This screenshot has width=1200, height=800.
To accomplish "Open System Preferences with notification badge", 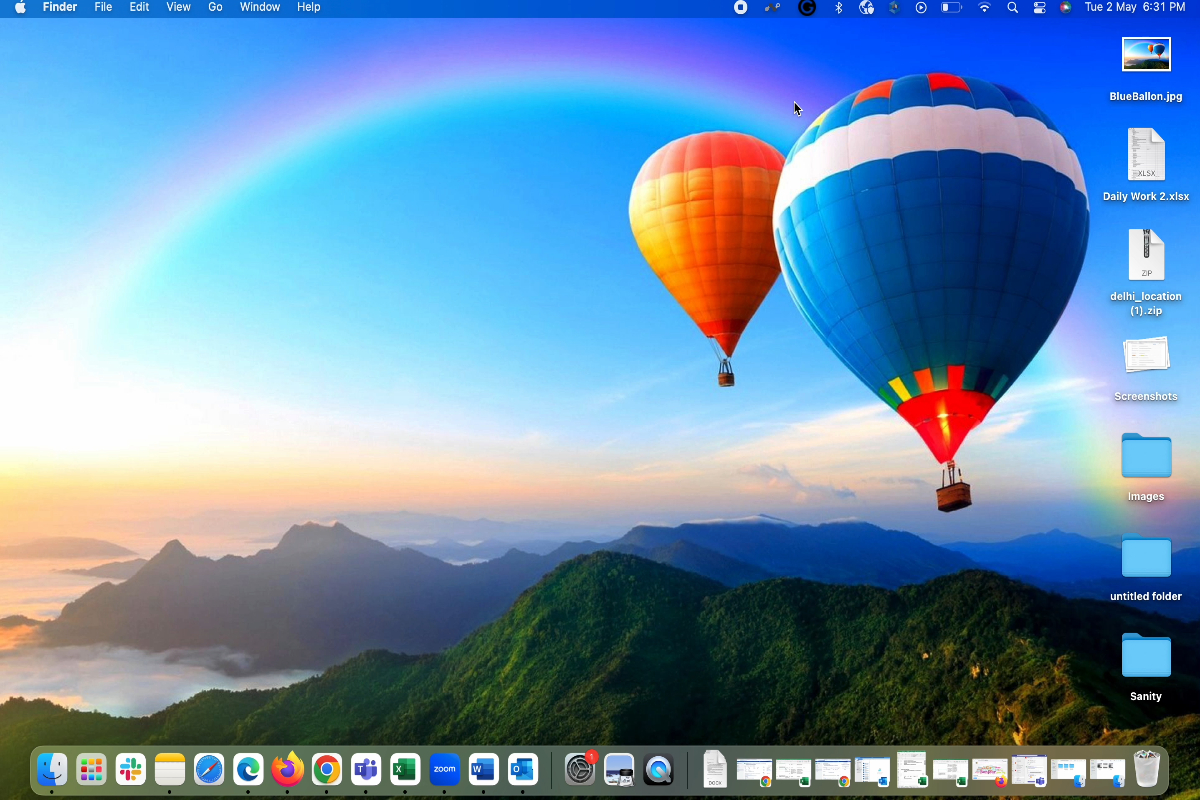I will pyautogui.click(x=580, y=769).
